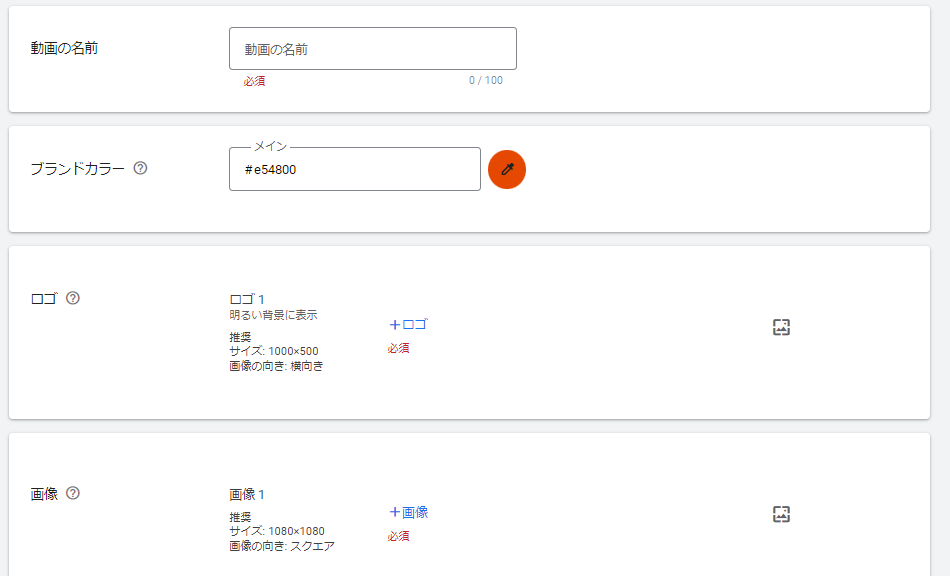Click the logo image placeholder icon
The height and width of the screenshot is (576, 950).
point(782,327)
